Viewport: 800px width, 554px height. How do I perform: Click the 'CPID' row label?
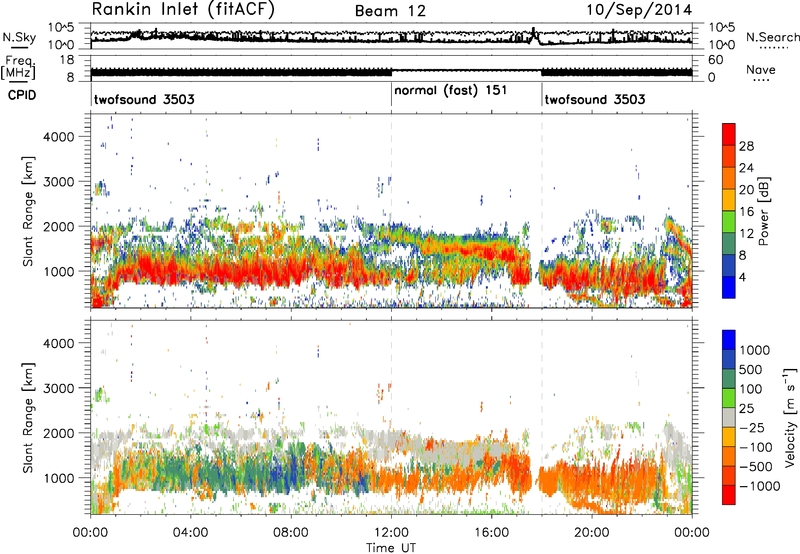coord(22,95)
